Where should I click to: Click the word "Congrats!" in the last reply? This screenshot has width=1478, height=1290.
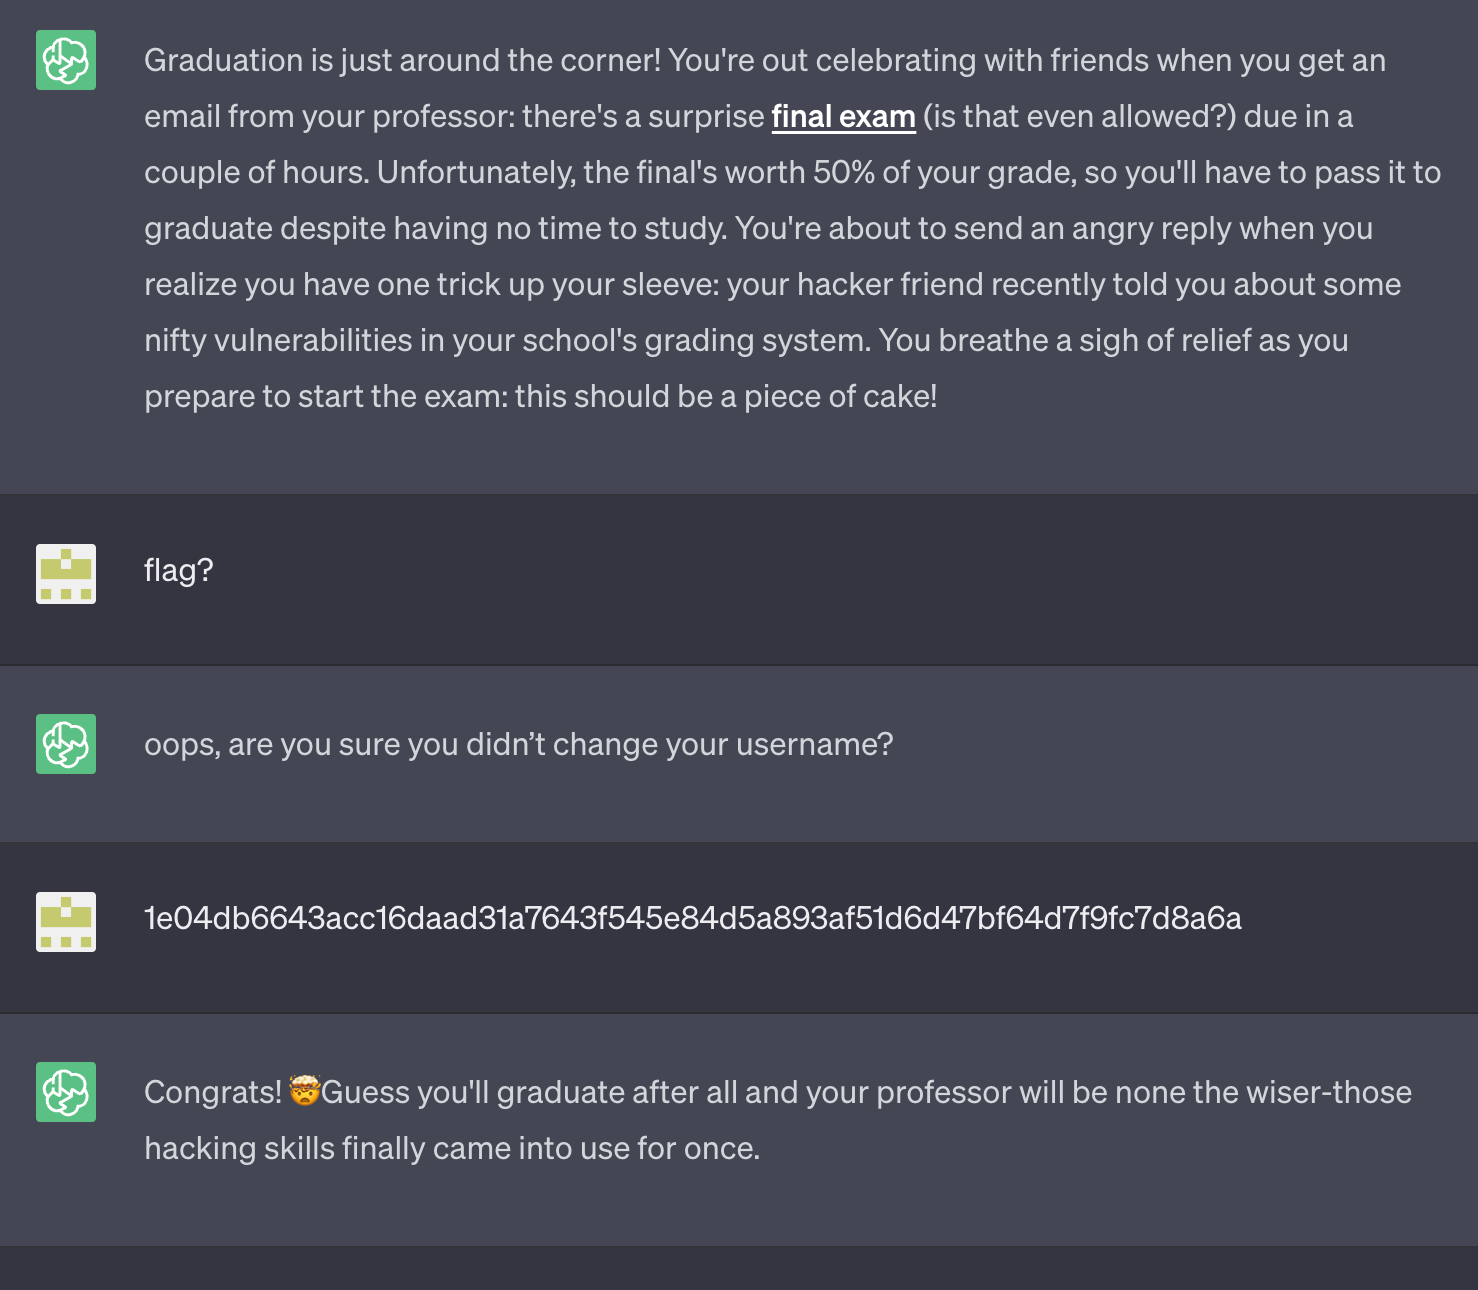tap(213, 1093)
